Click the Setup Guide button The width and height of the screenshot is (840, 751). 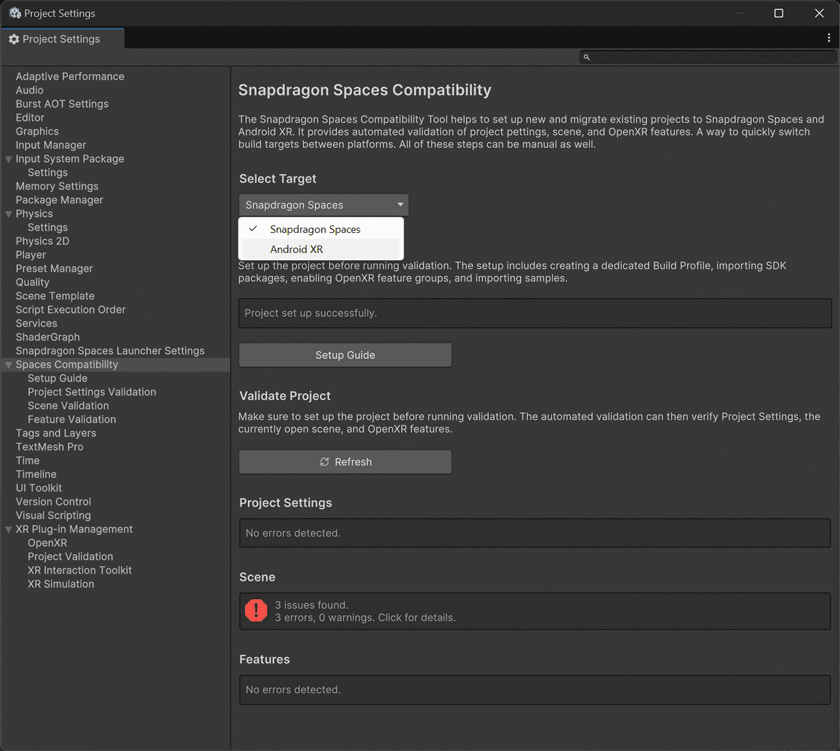point(345,355)
